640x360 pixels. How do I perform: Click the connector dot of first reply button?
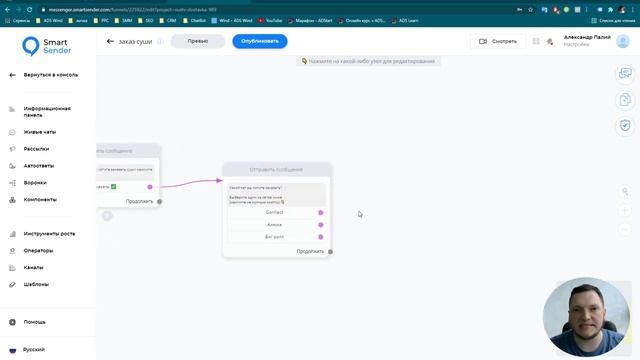click(321, 213)
